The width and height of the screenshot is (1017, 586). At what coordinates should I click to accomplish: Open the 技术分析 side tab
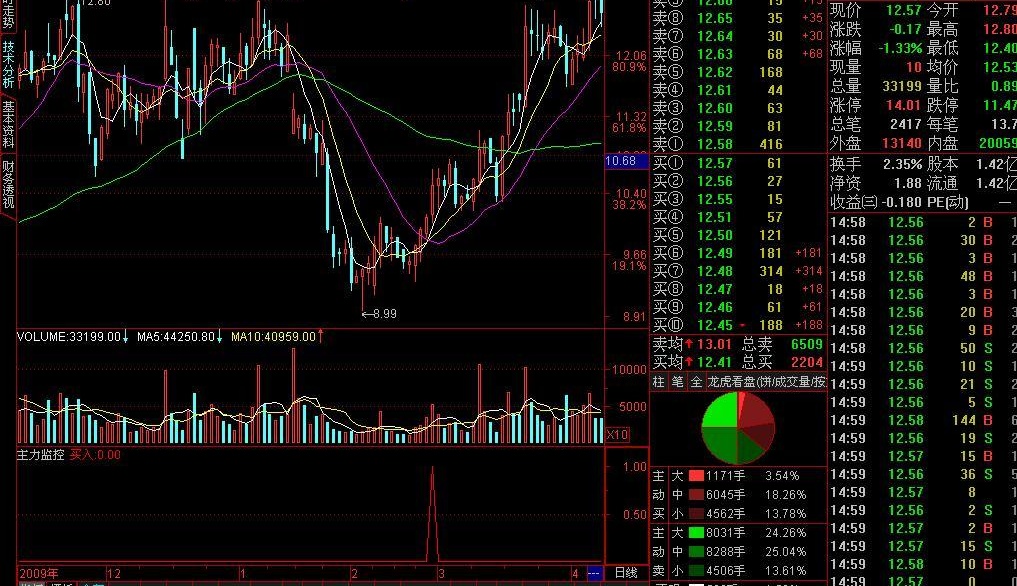tap(8, 64)
